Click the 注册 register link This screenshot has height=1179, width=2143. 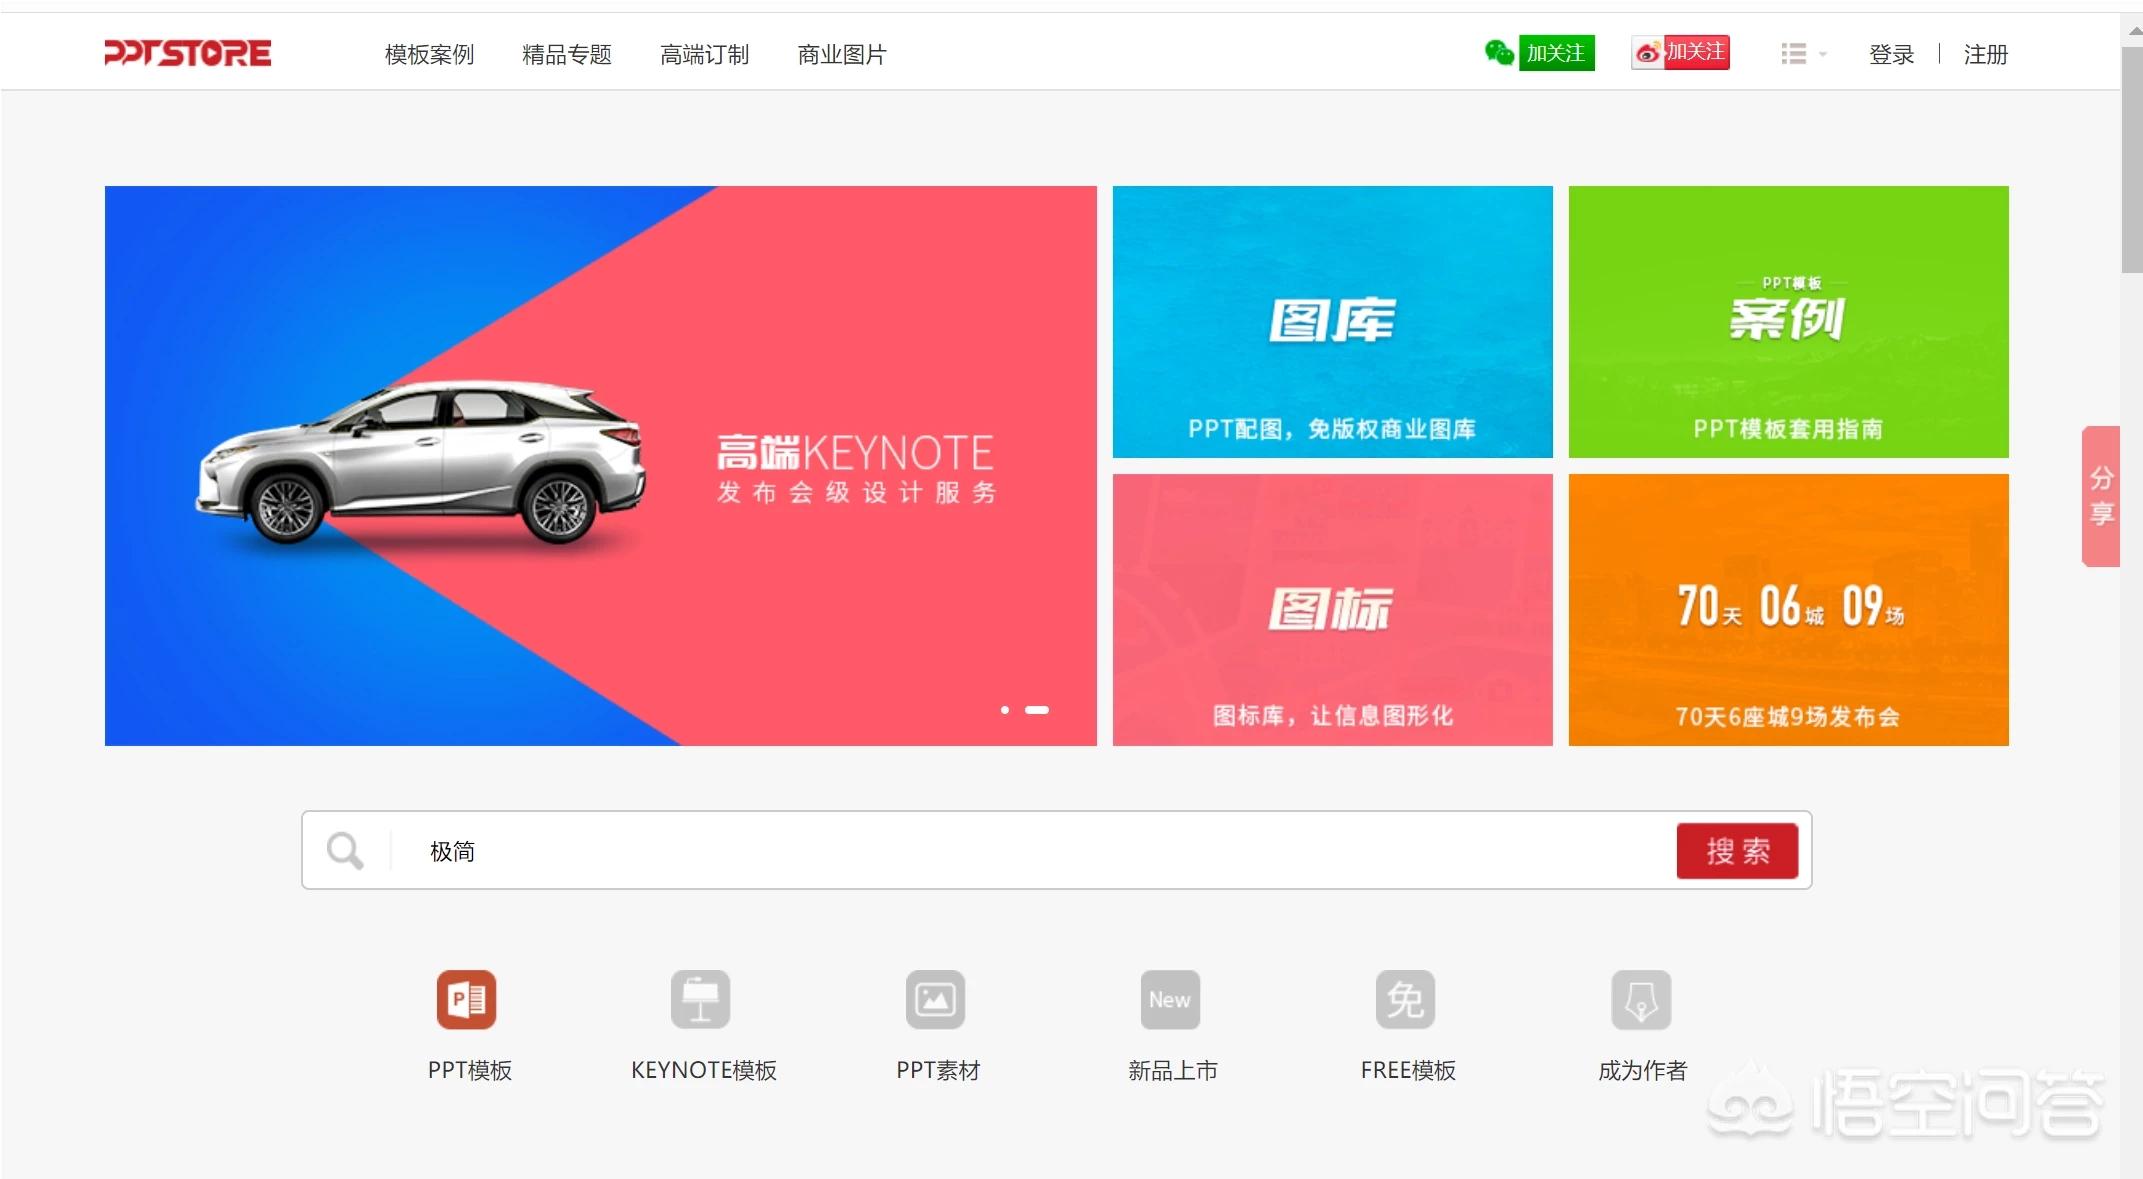coord(1986,55)
